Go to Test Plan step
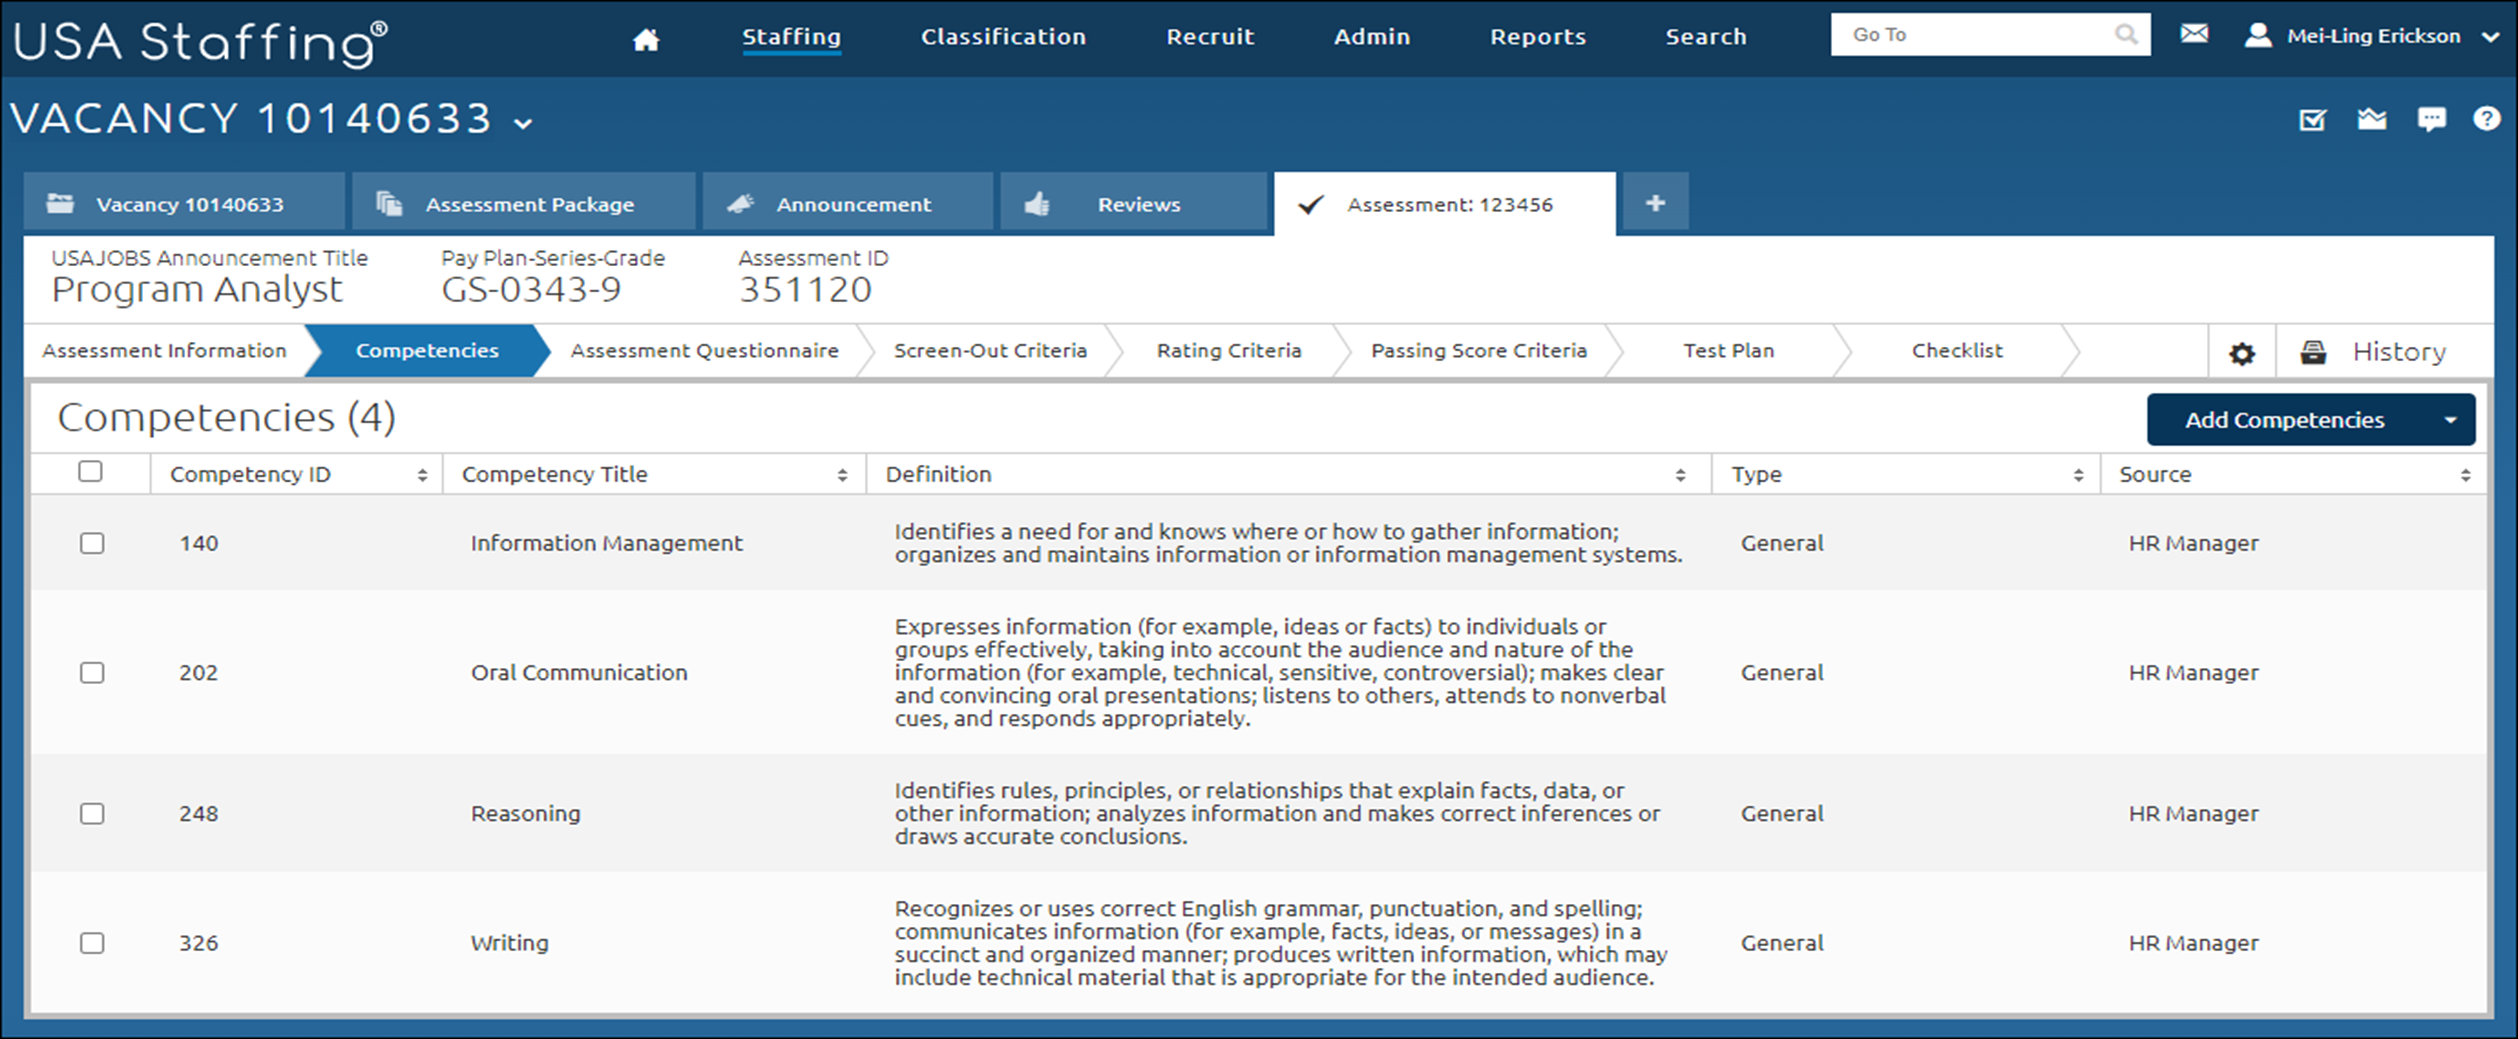Viewport: 2518px width, 1039px height. click(1728, 351)
